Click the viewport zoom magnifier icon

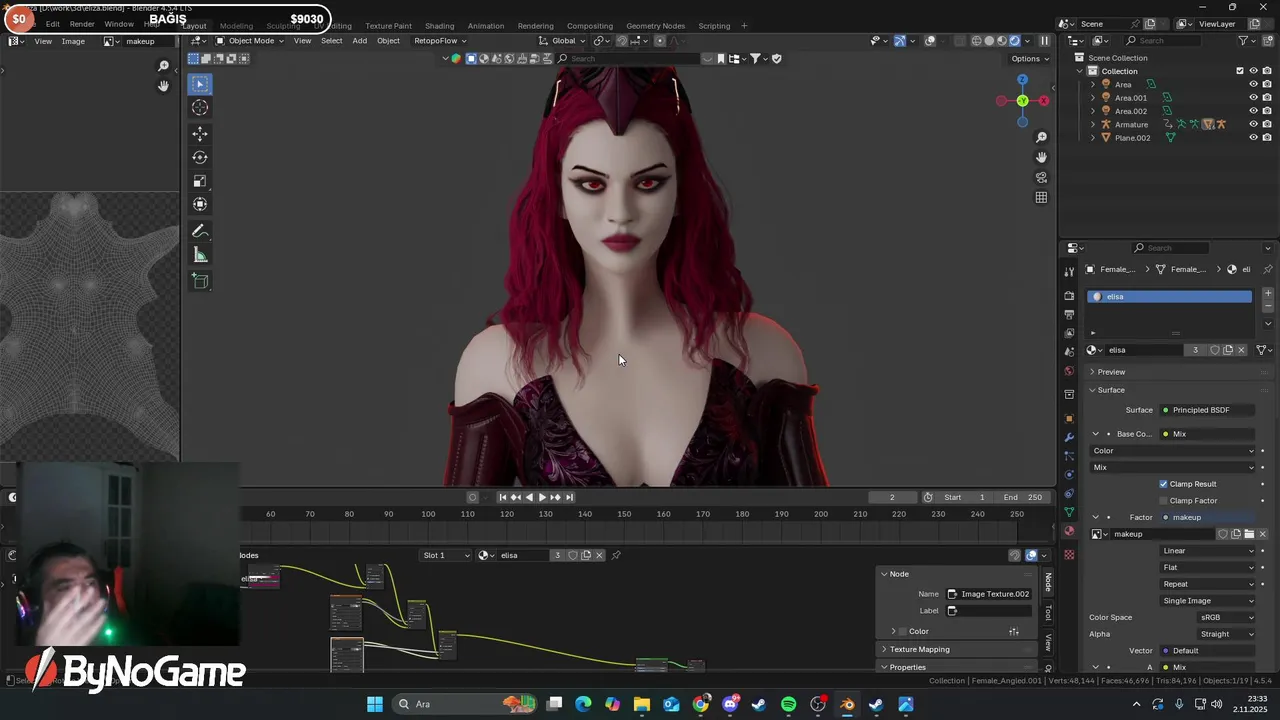(1041, 137)
